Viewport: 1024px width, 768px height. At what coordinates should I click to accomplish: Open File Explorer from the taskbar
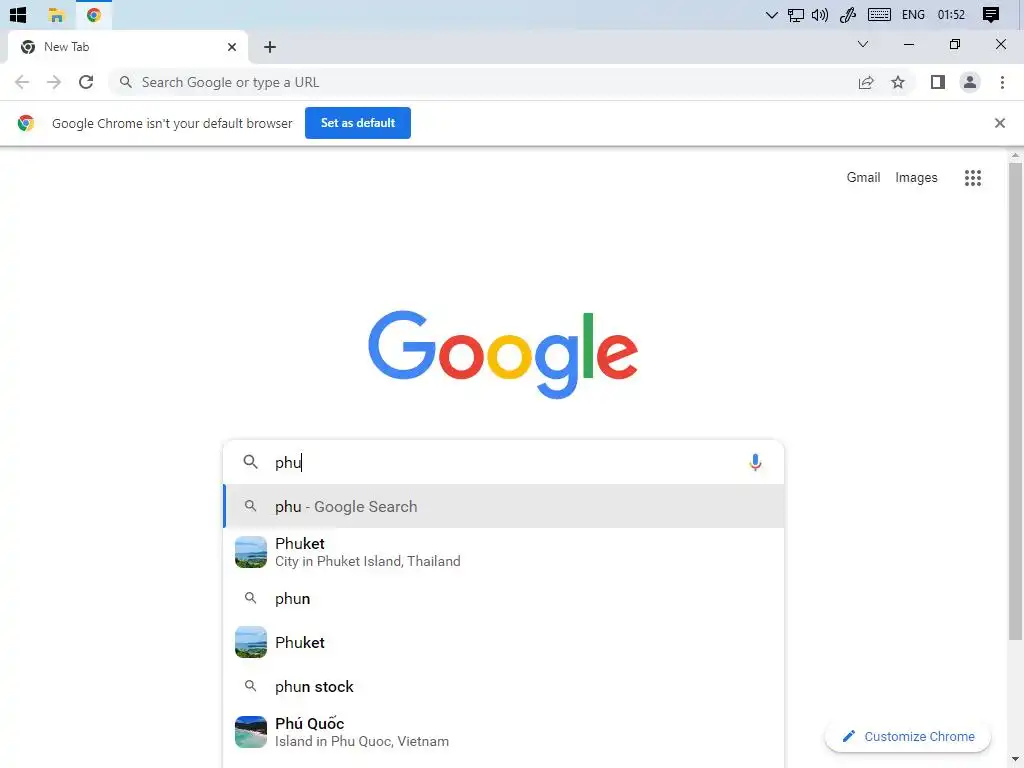(x=56, y=14)
